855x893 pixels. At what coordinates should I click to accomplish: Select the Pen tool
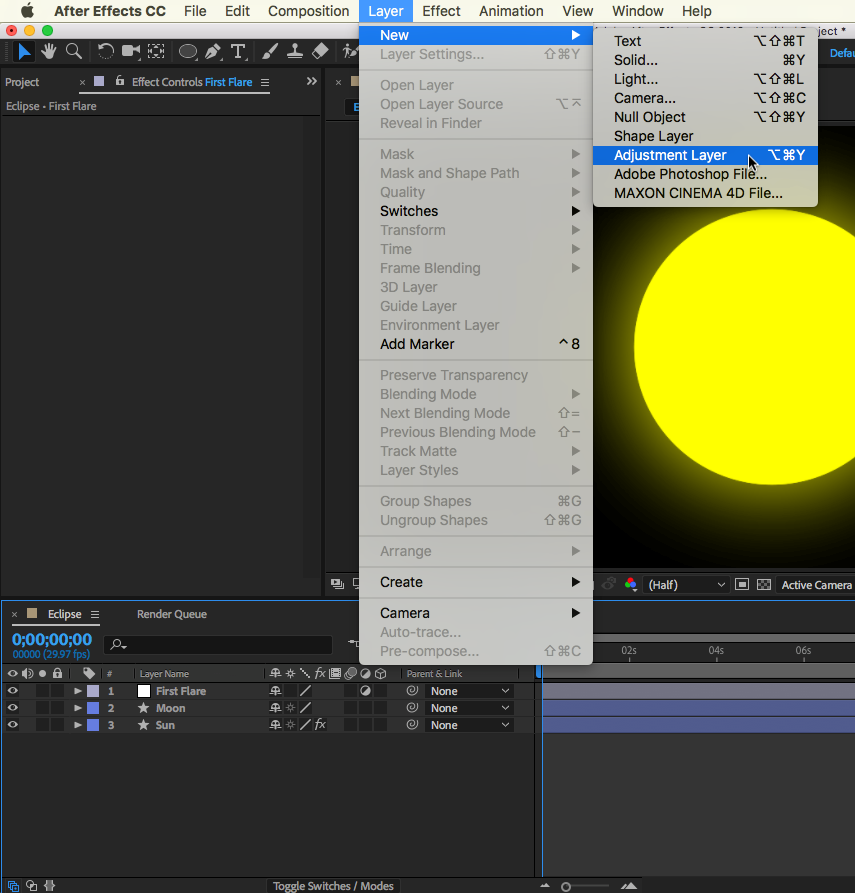(212, 51)
